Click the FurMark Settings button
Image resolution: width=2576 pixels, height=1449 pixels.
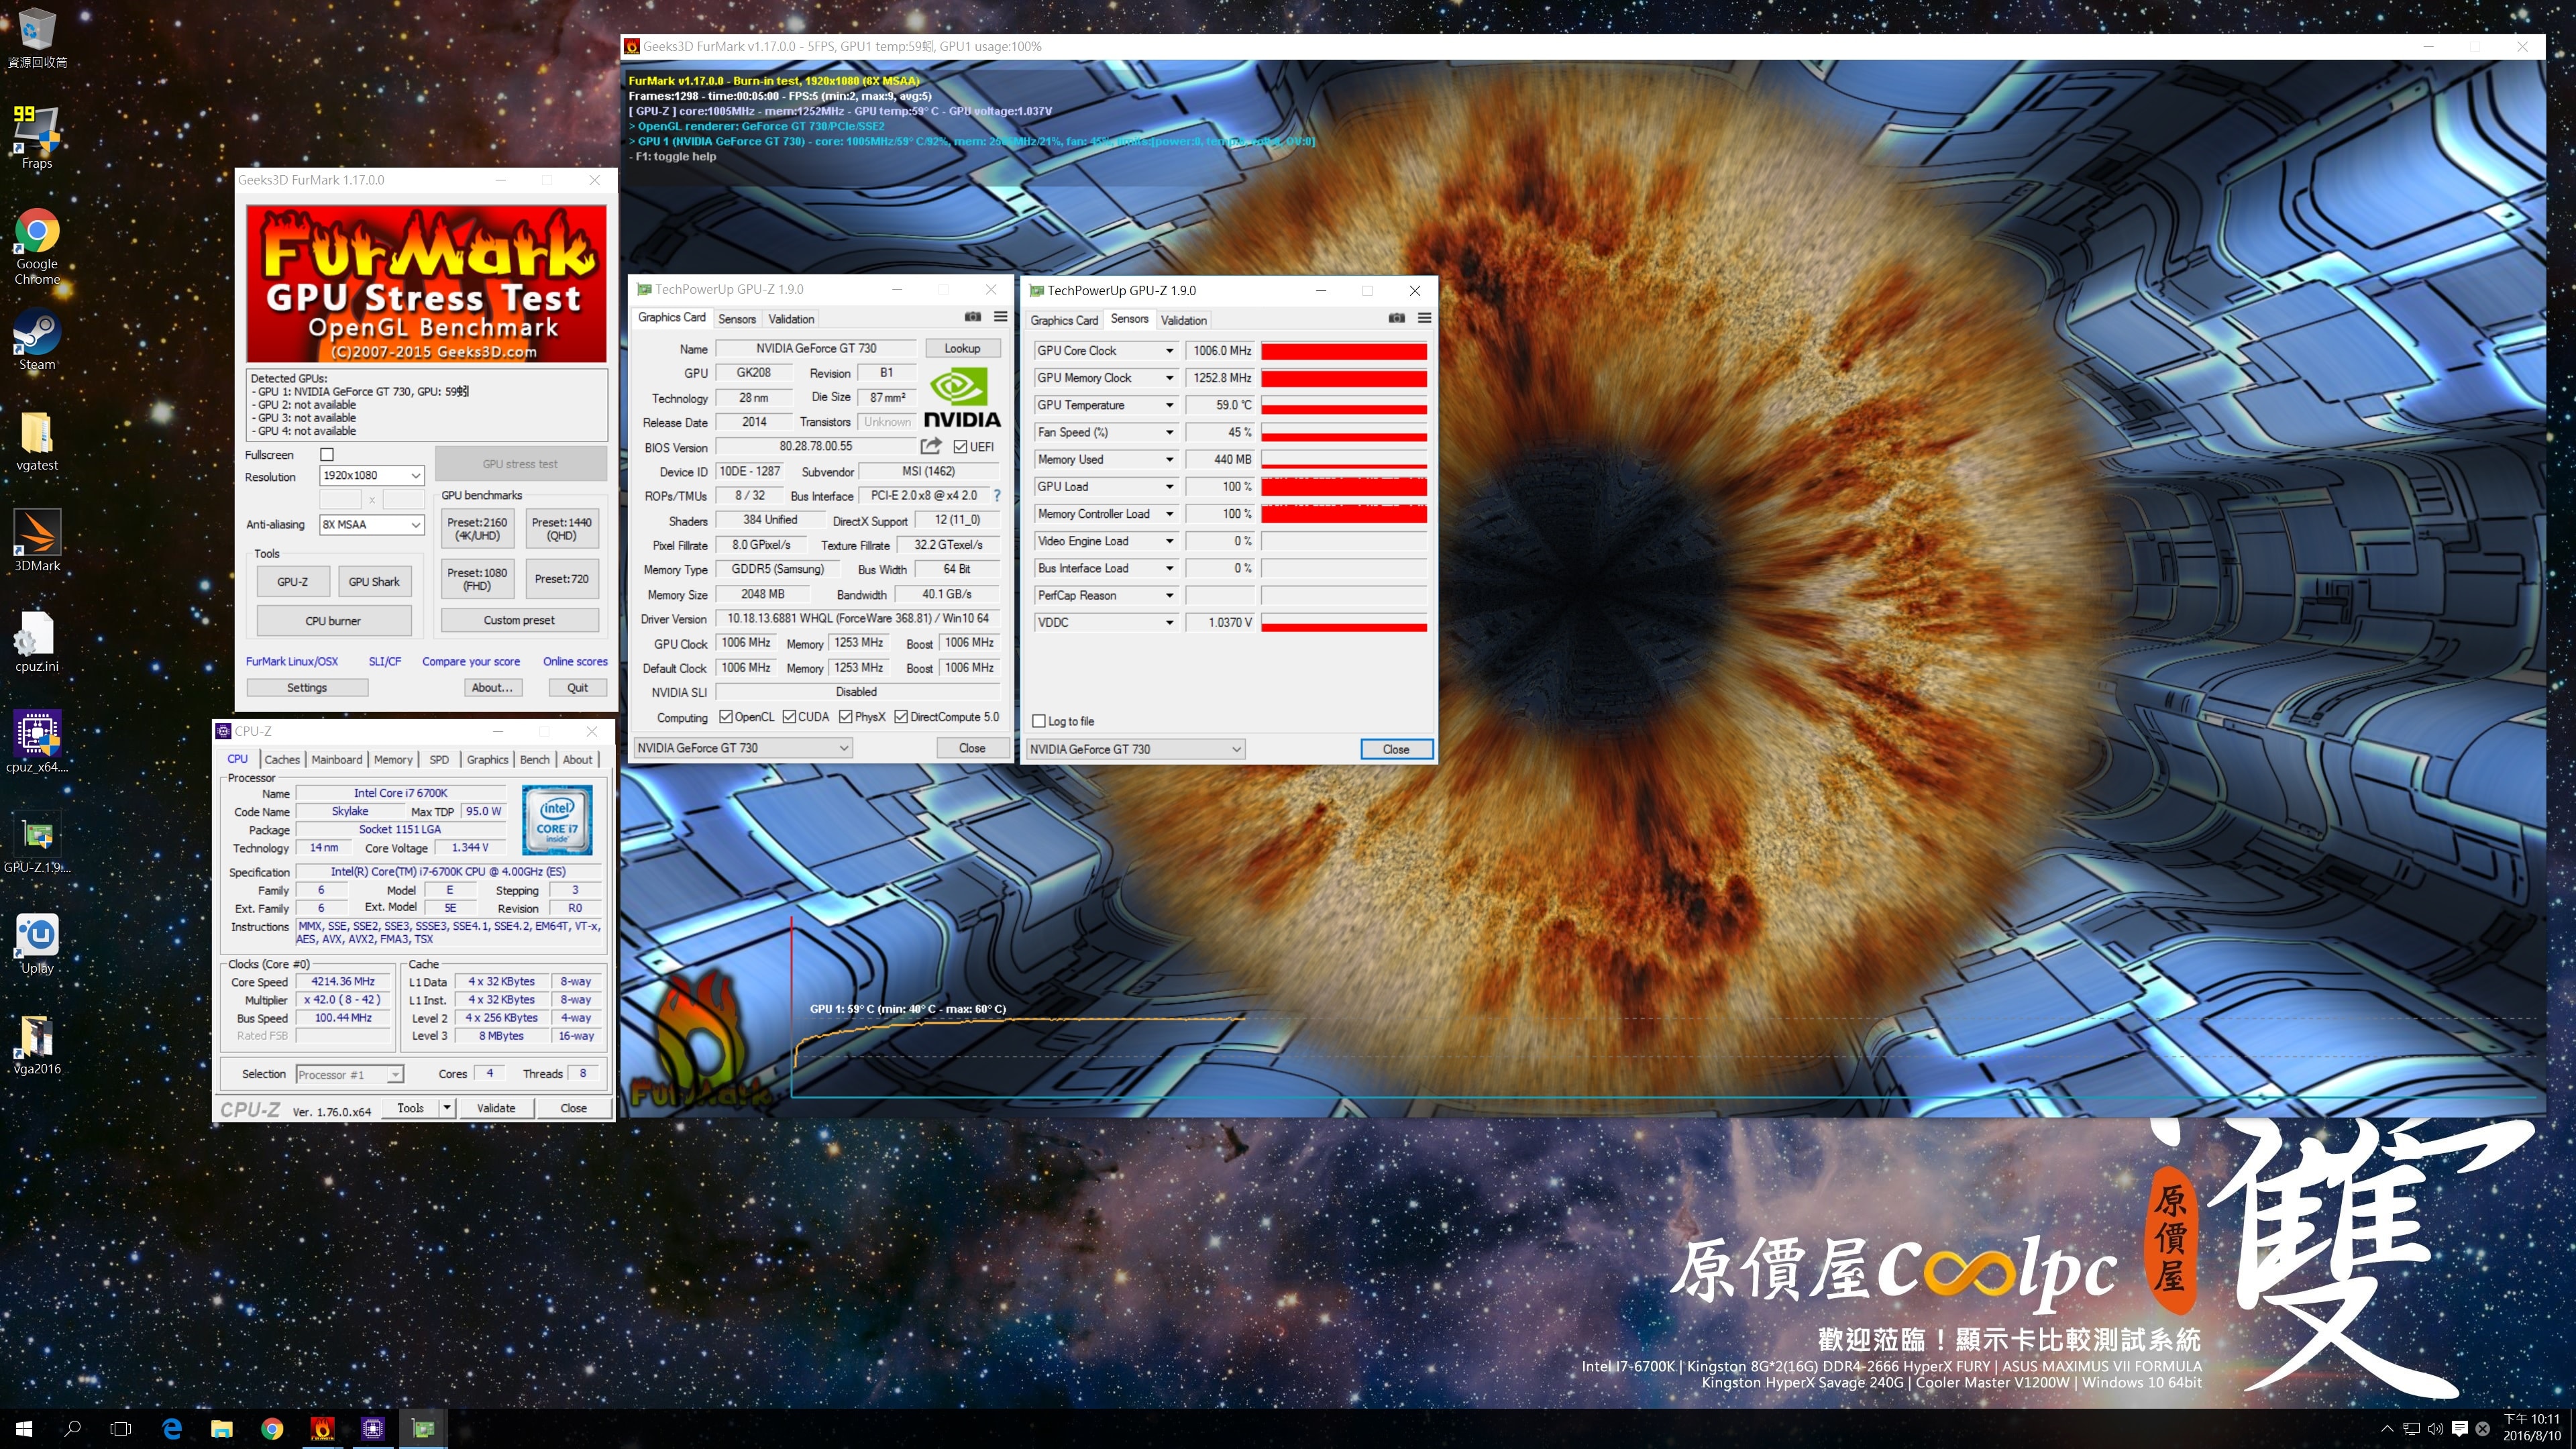(307, 688)
